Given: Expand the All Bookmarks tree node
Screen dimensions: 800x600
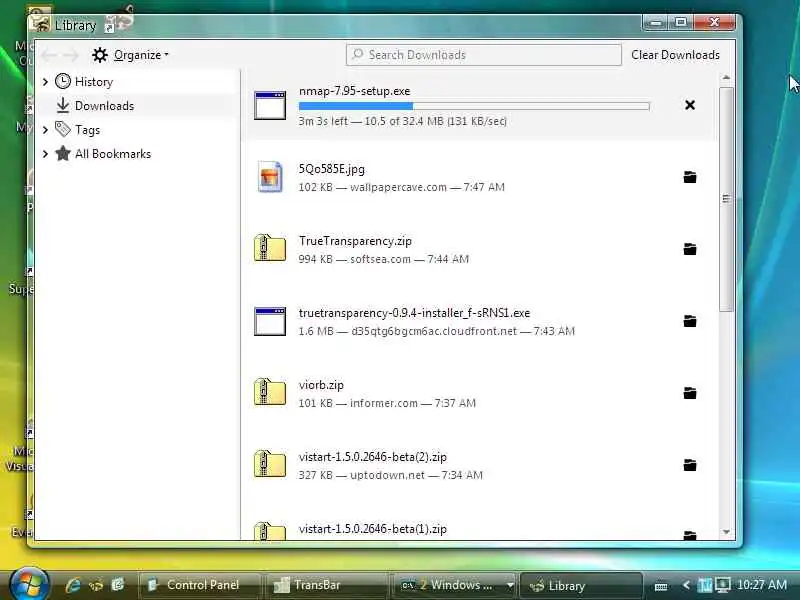Looking at the screenshot, I should [45, 154].
